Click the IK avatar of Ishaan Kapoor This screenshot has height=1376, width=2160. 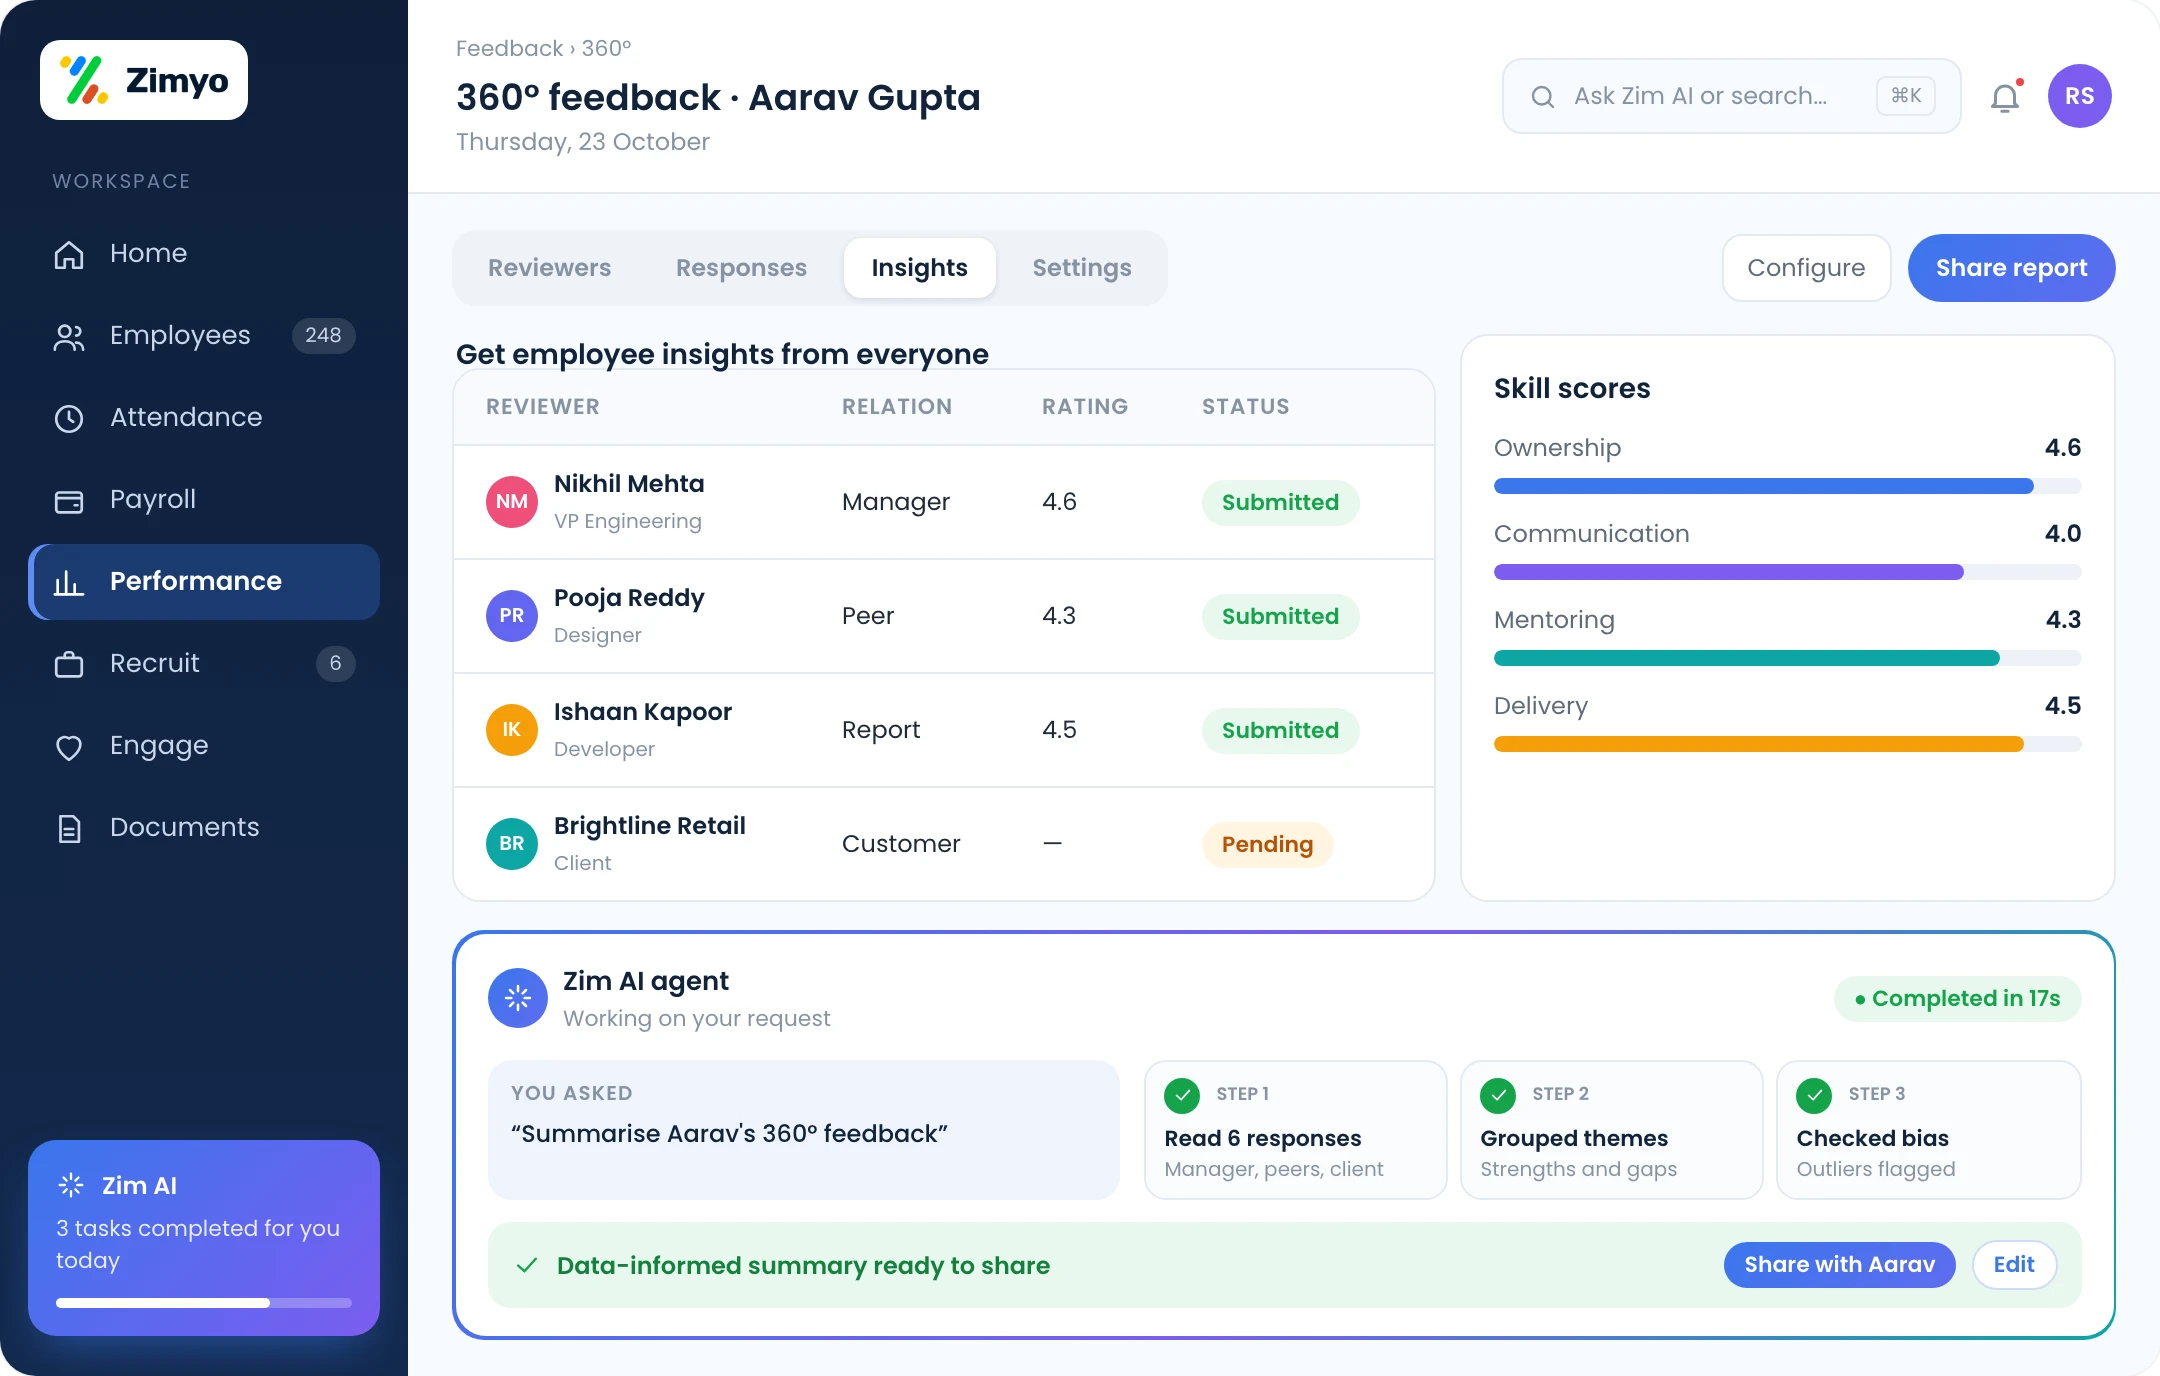(512, 730)
